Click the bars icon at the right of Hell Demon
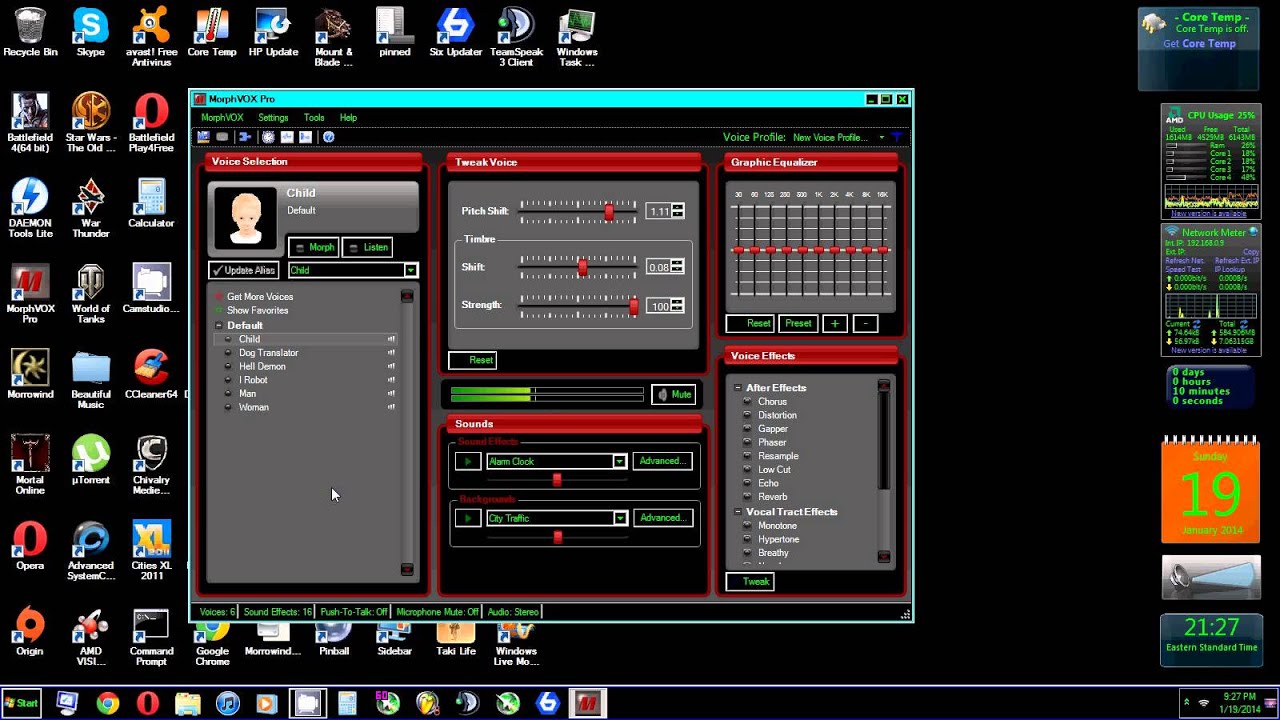Image resolution: width=1280 pixels, height=720 pixels. pyautogui.click(x=391, y=366)
